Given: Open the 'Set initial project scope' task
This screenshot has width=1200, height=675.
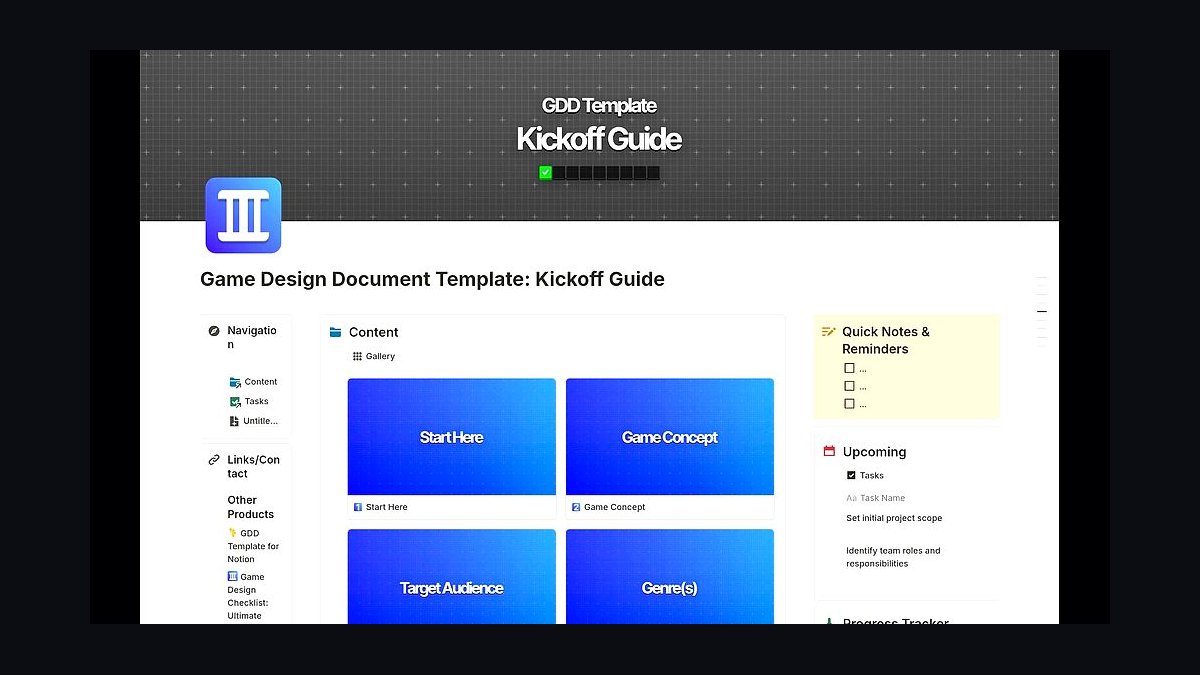Looking at the screenshot, I should click(894, 518).
